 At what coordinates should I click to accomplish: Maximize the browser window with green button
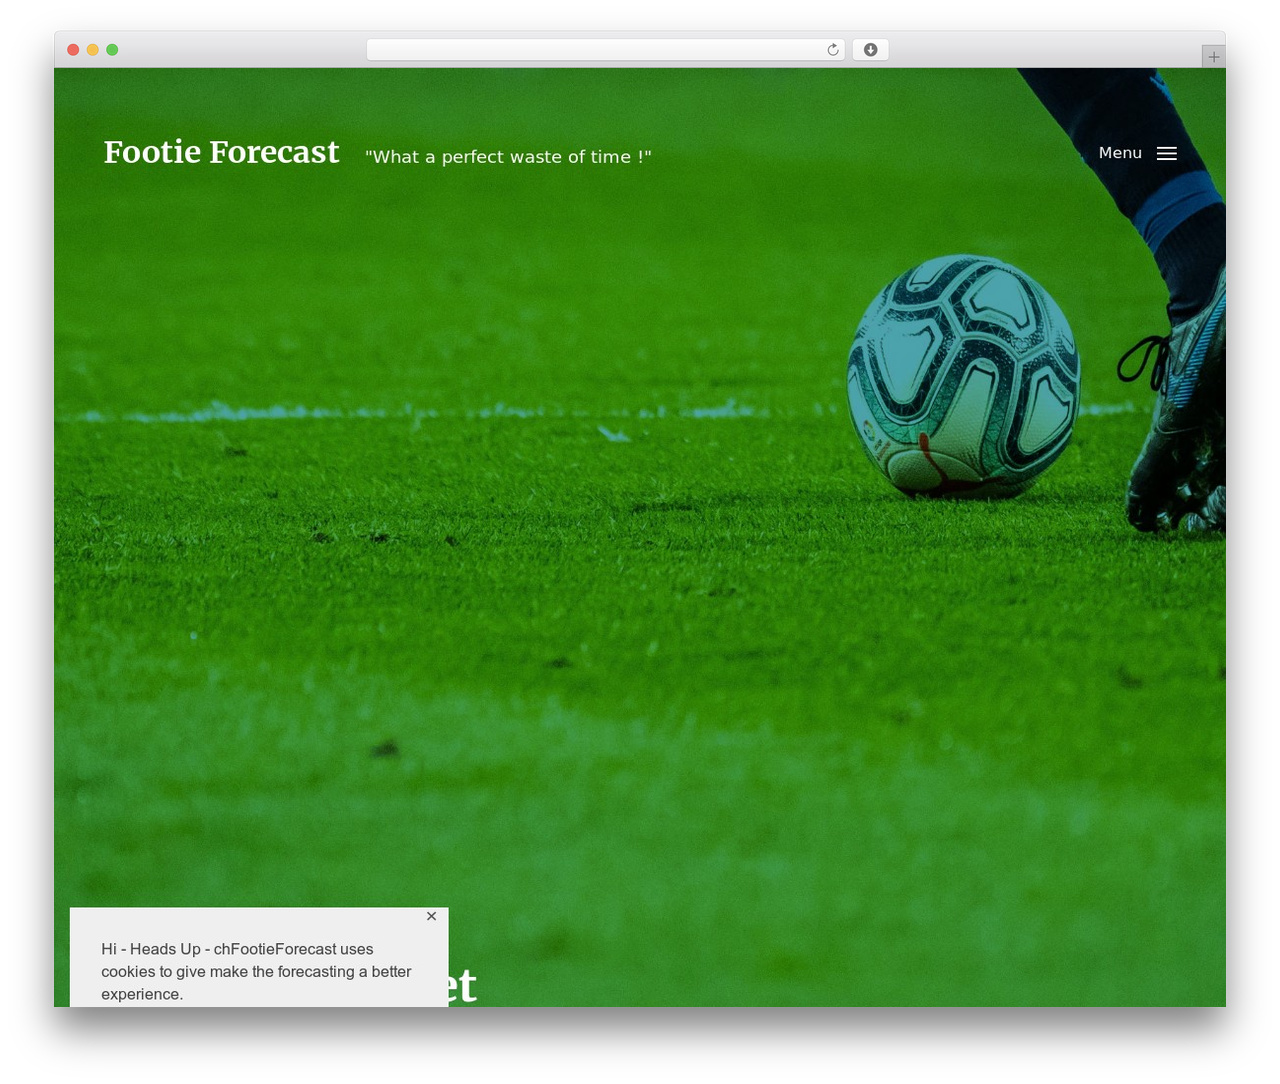pos(112,50)
